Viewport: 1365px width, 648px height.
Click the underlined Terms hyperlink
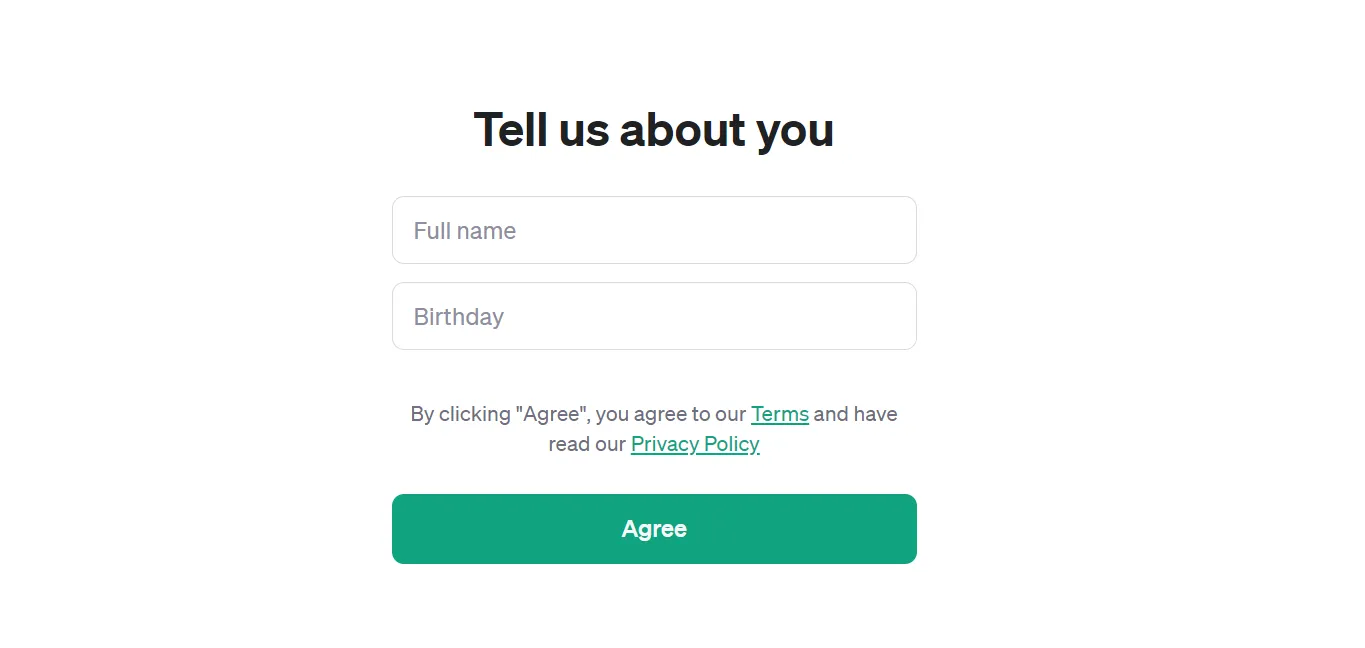[x=780, y=414]
